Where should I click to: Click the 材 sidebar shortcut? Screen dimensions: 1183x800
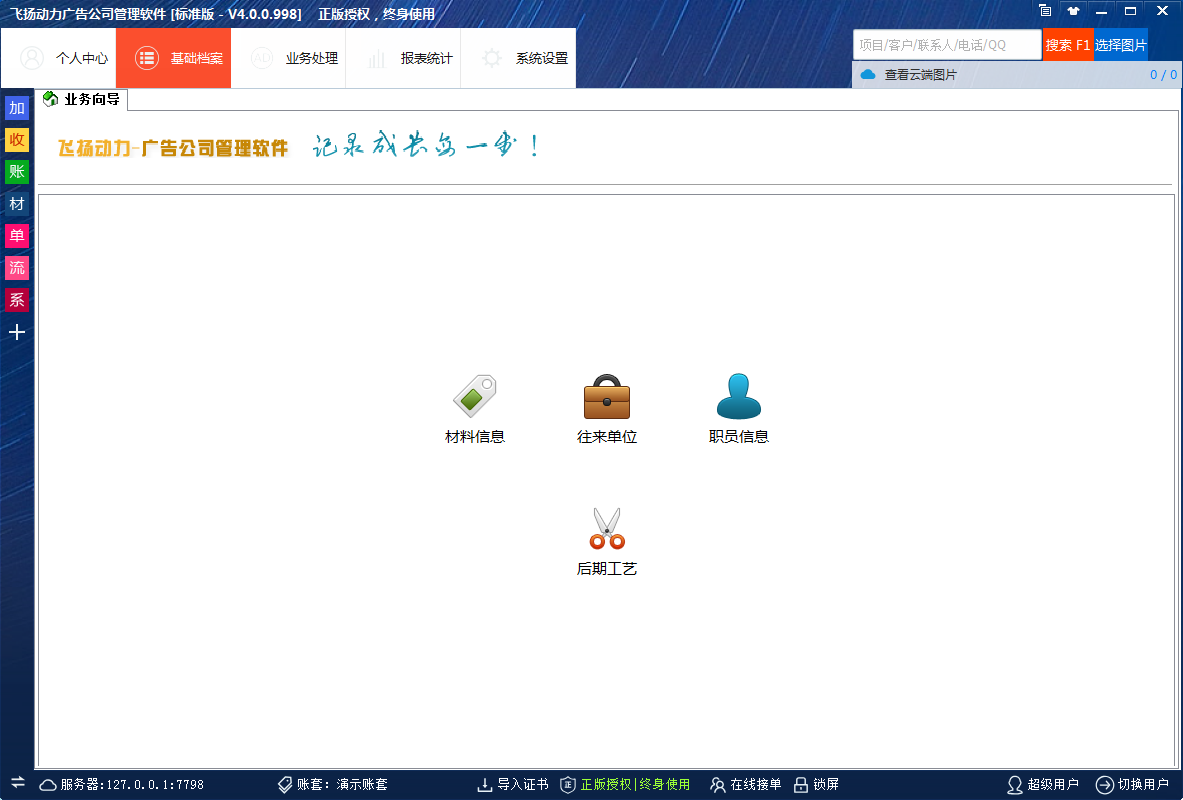[x=17, y=204]
